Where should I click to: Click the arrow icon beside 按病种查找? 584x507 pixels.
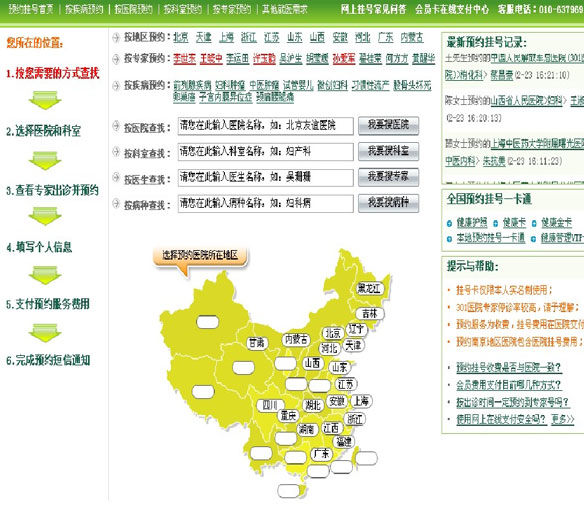pyautogui.click(x=116, y=203)
